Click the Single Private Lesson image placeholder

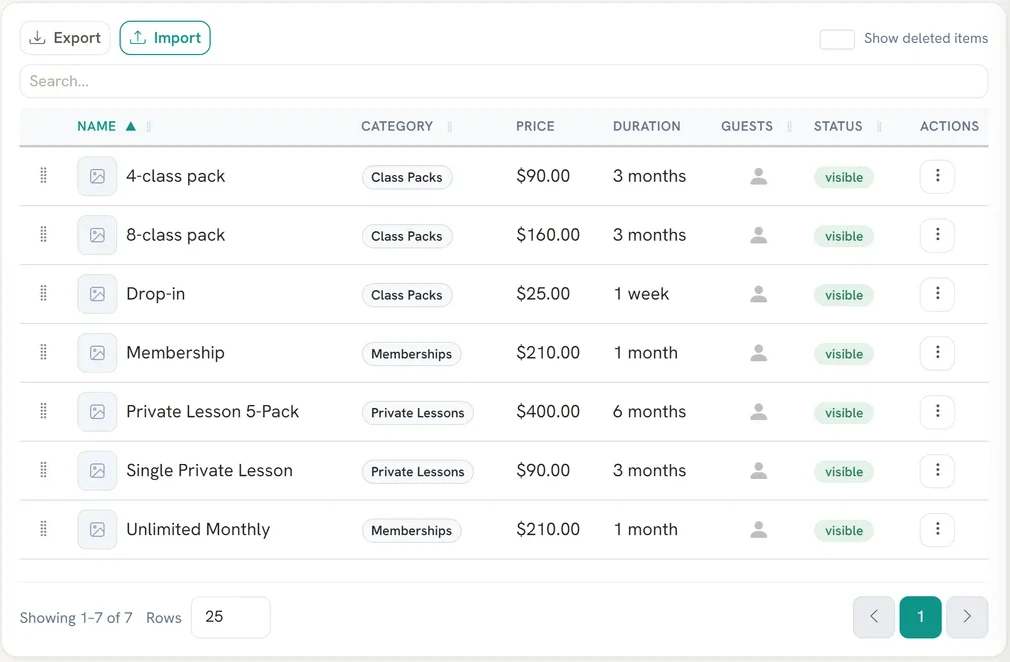pos(97,471)
